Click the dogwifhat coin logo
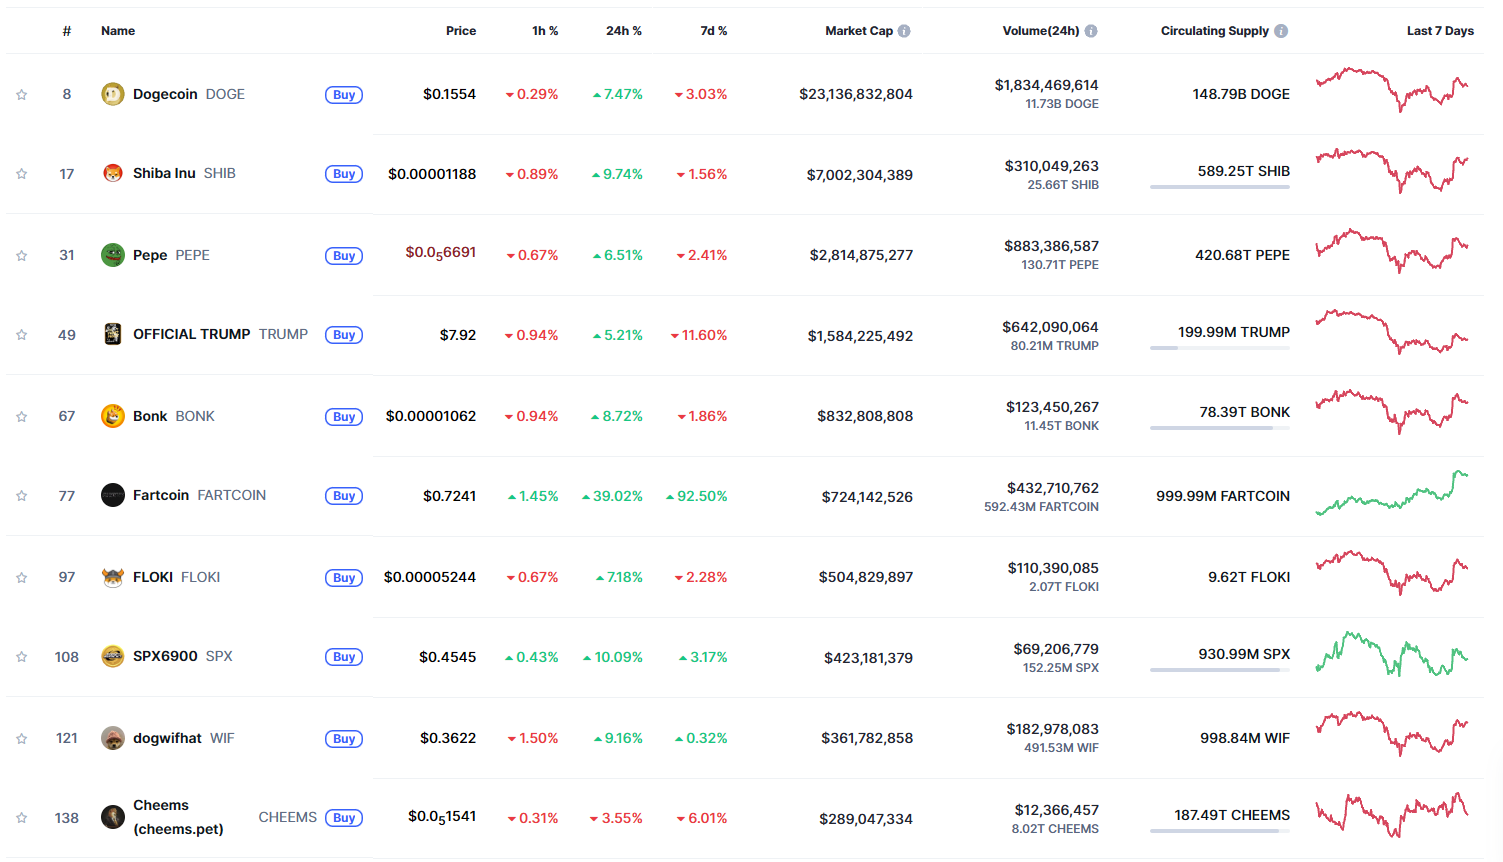 113,738
